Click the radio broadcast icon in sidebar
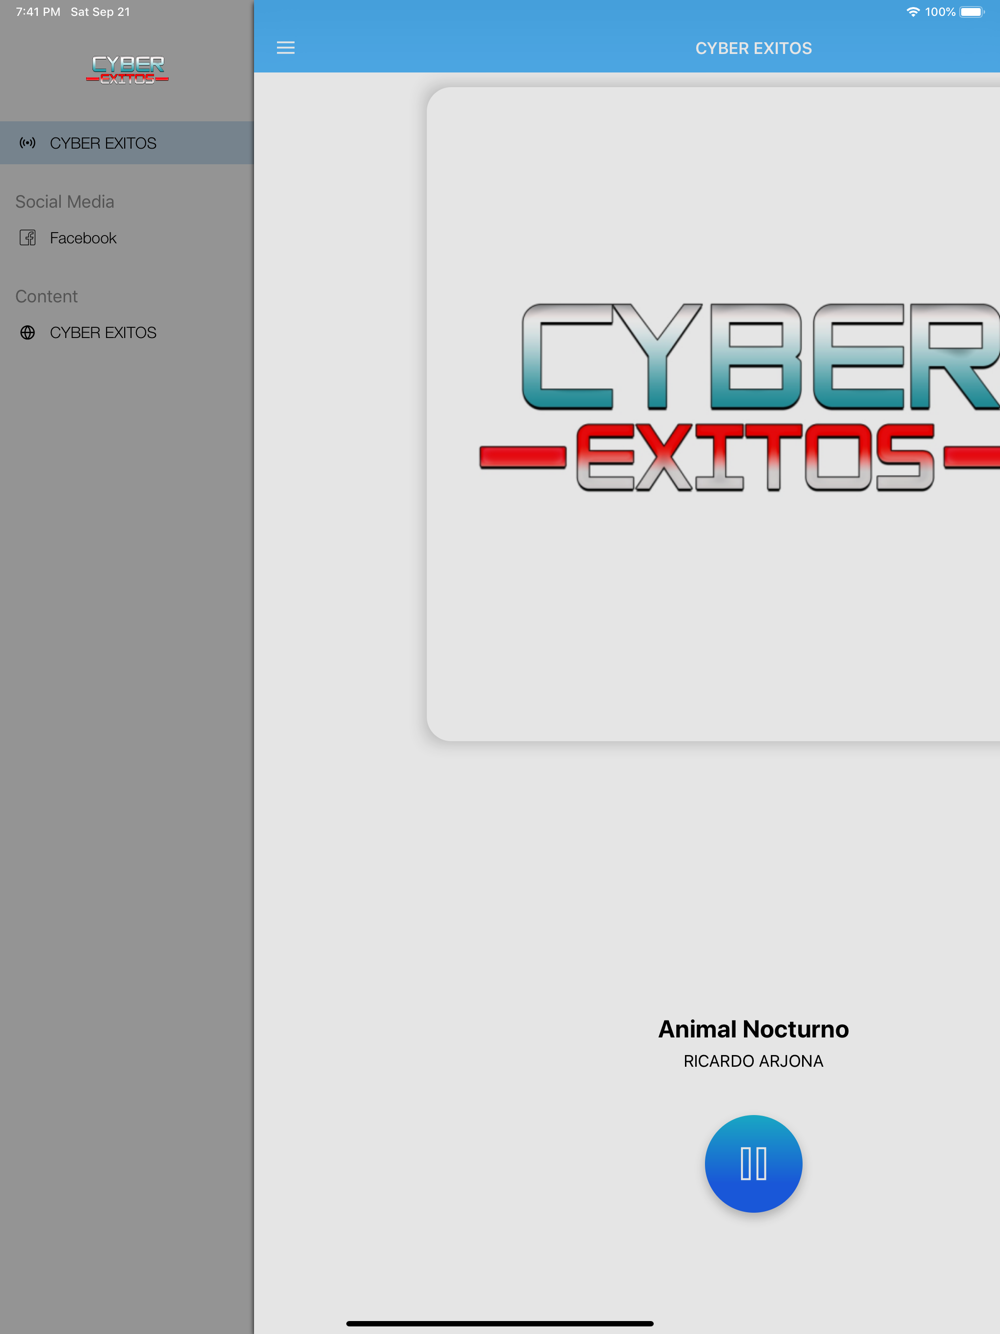This screenshot has height=1334, width=1000. 28,143
